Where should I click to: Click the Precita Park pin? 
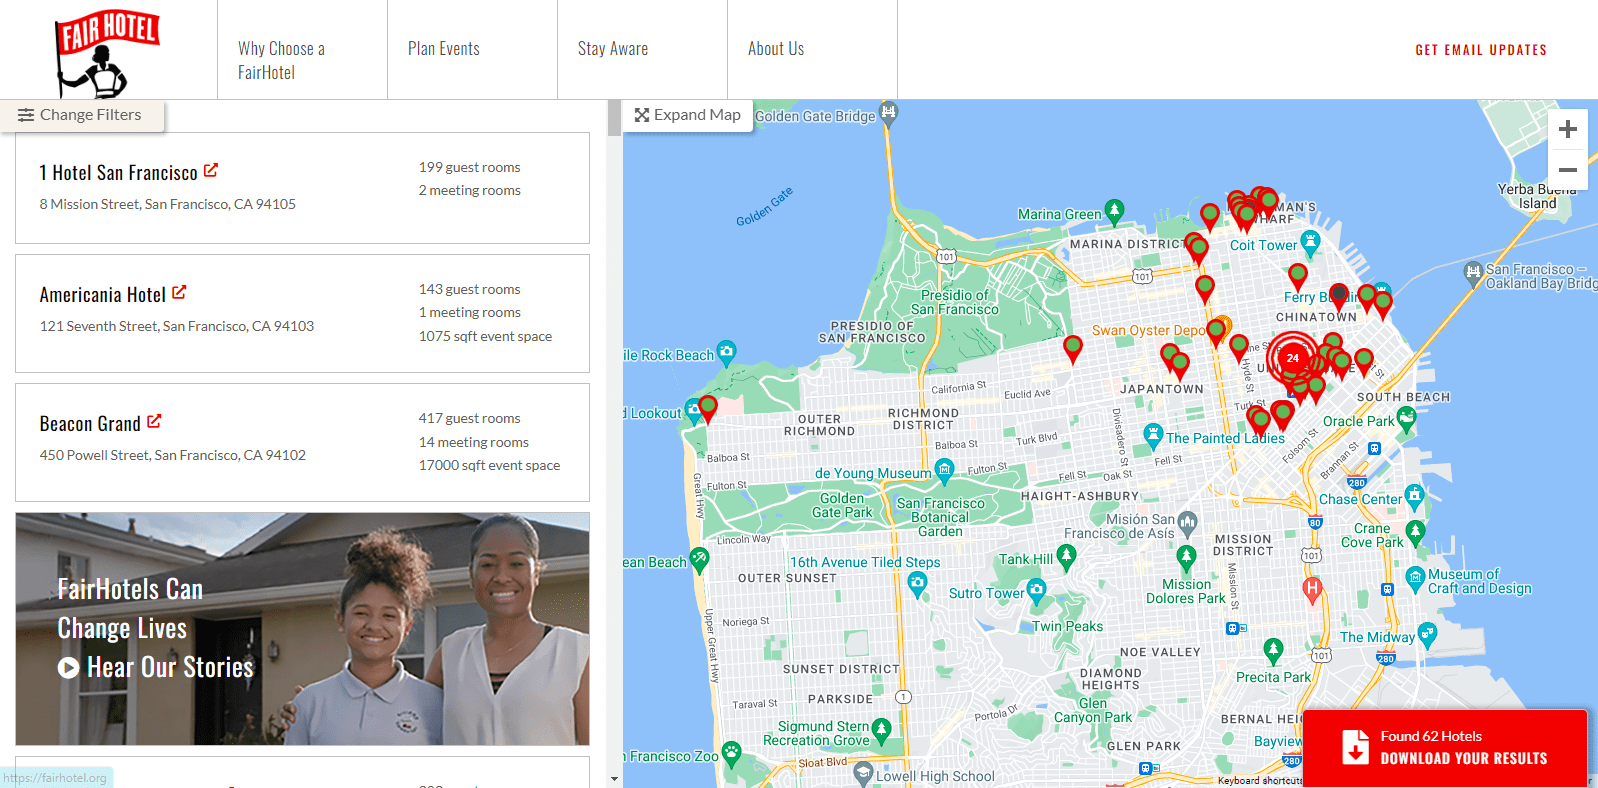pos(1273,651)
